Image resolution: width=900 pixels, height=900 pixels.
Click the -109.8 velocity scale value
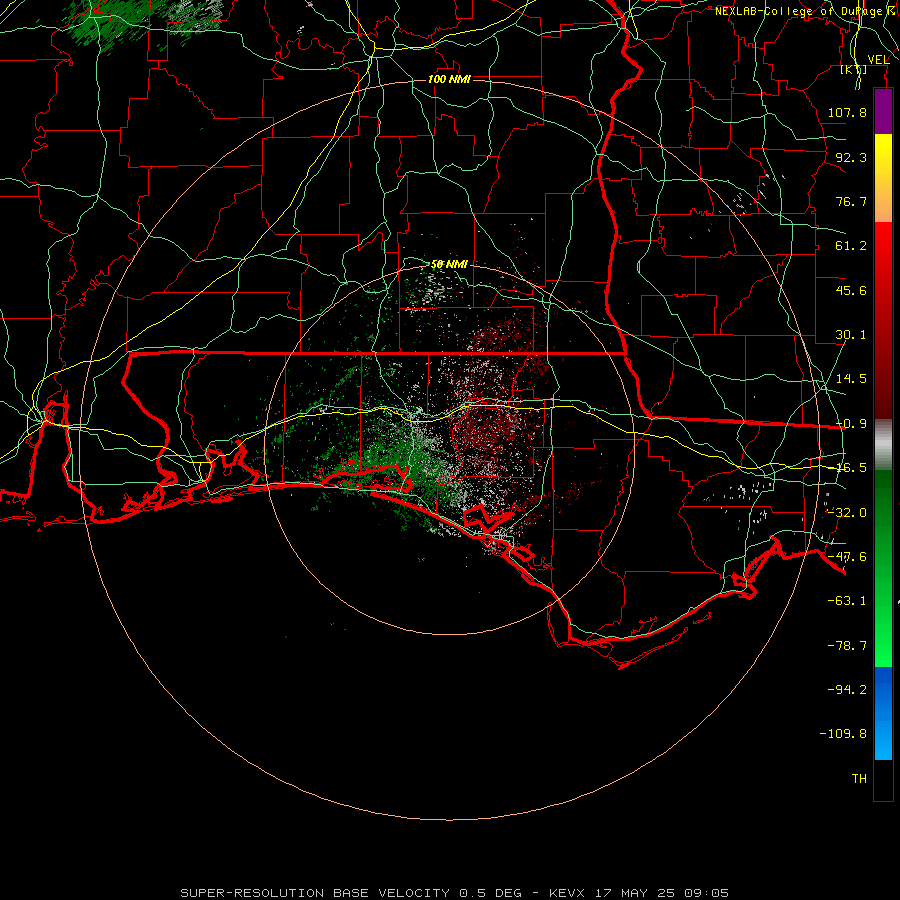(843, 734)
